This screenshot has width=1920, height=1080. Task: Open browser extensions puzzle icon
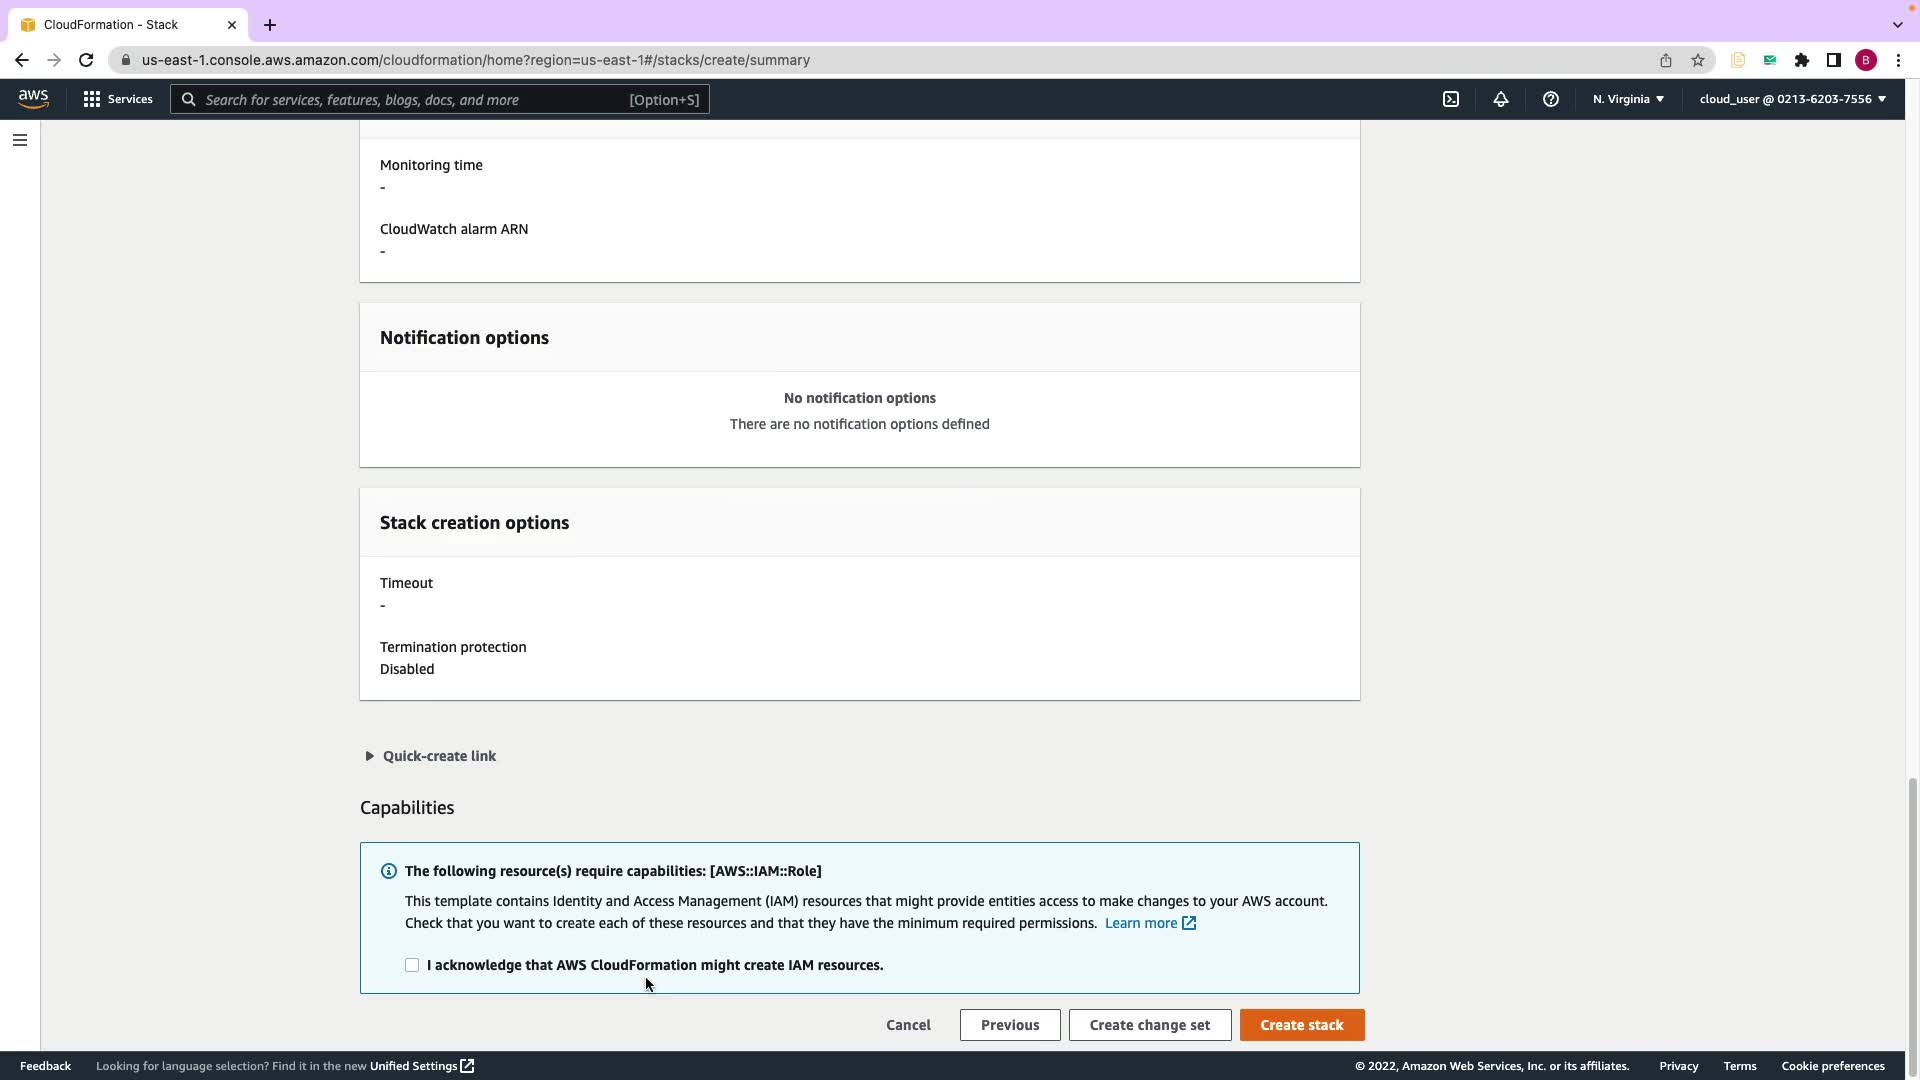(x=1802, y=60)
